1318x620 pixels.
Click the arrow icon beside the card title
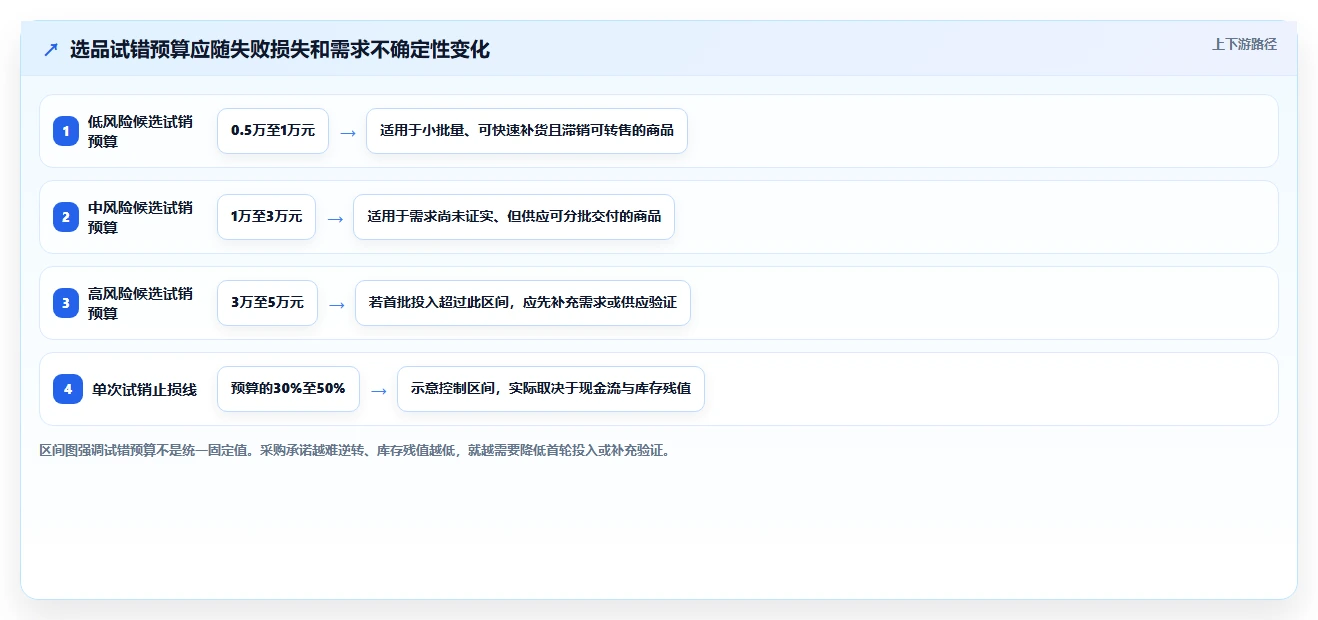click(x=51, y=49)
